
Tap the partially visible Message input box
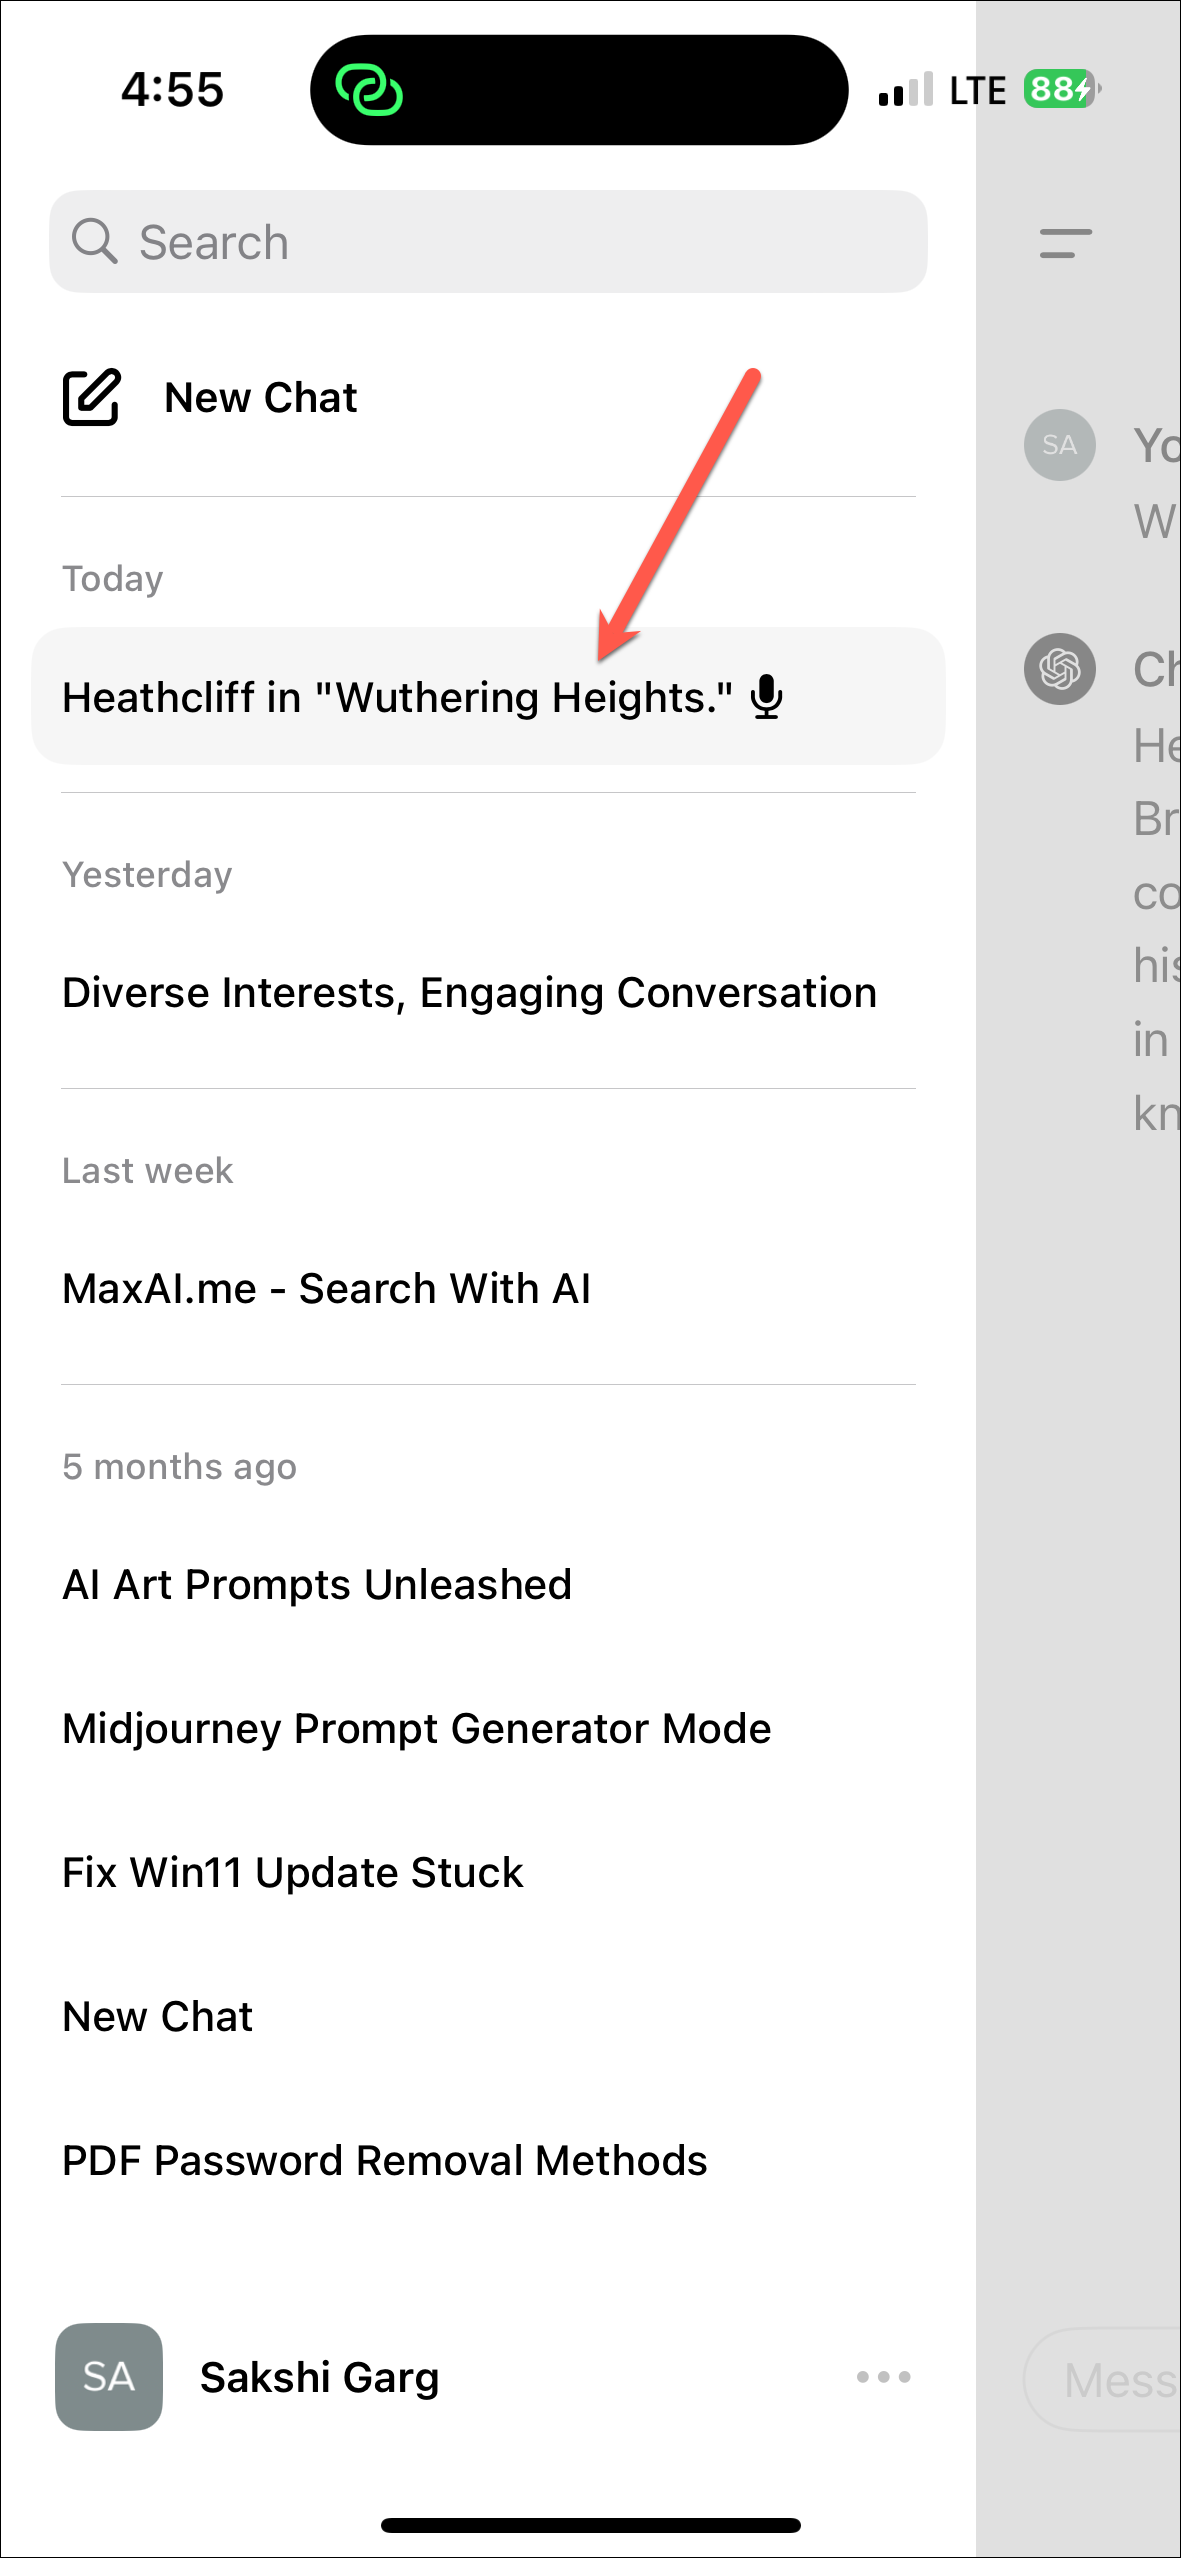click(1110, 2379)
